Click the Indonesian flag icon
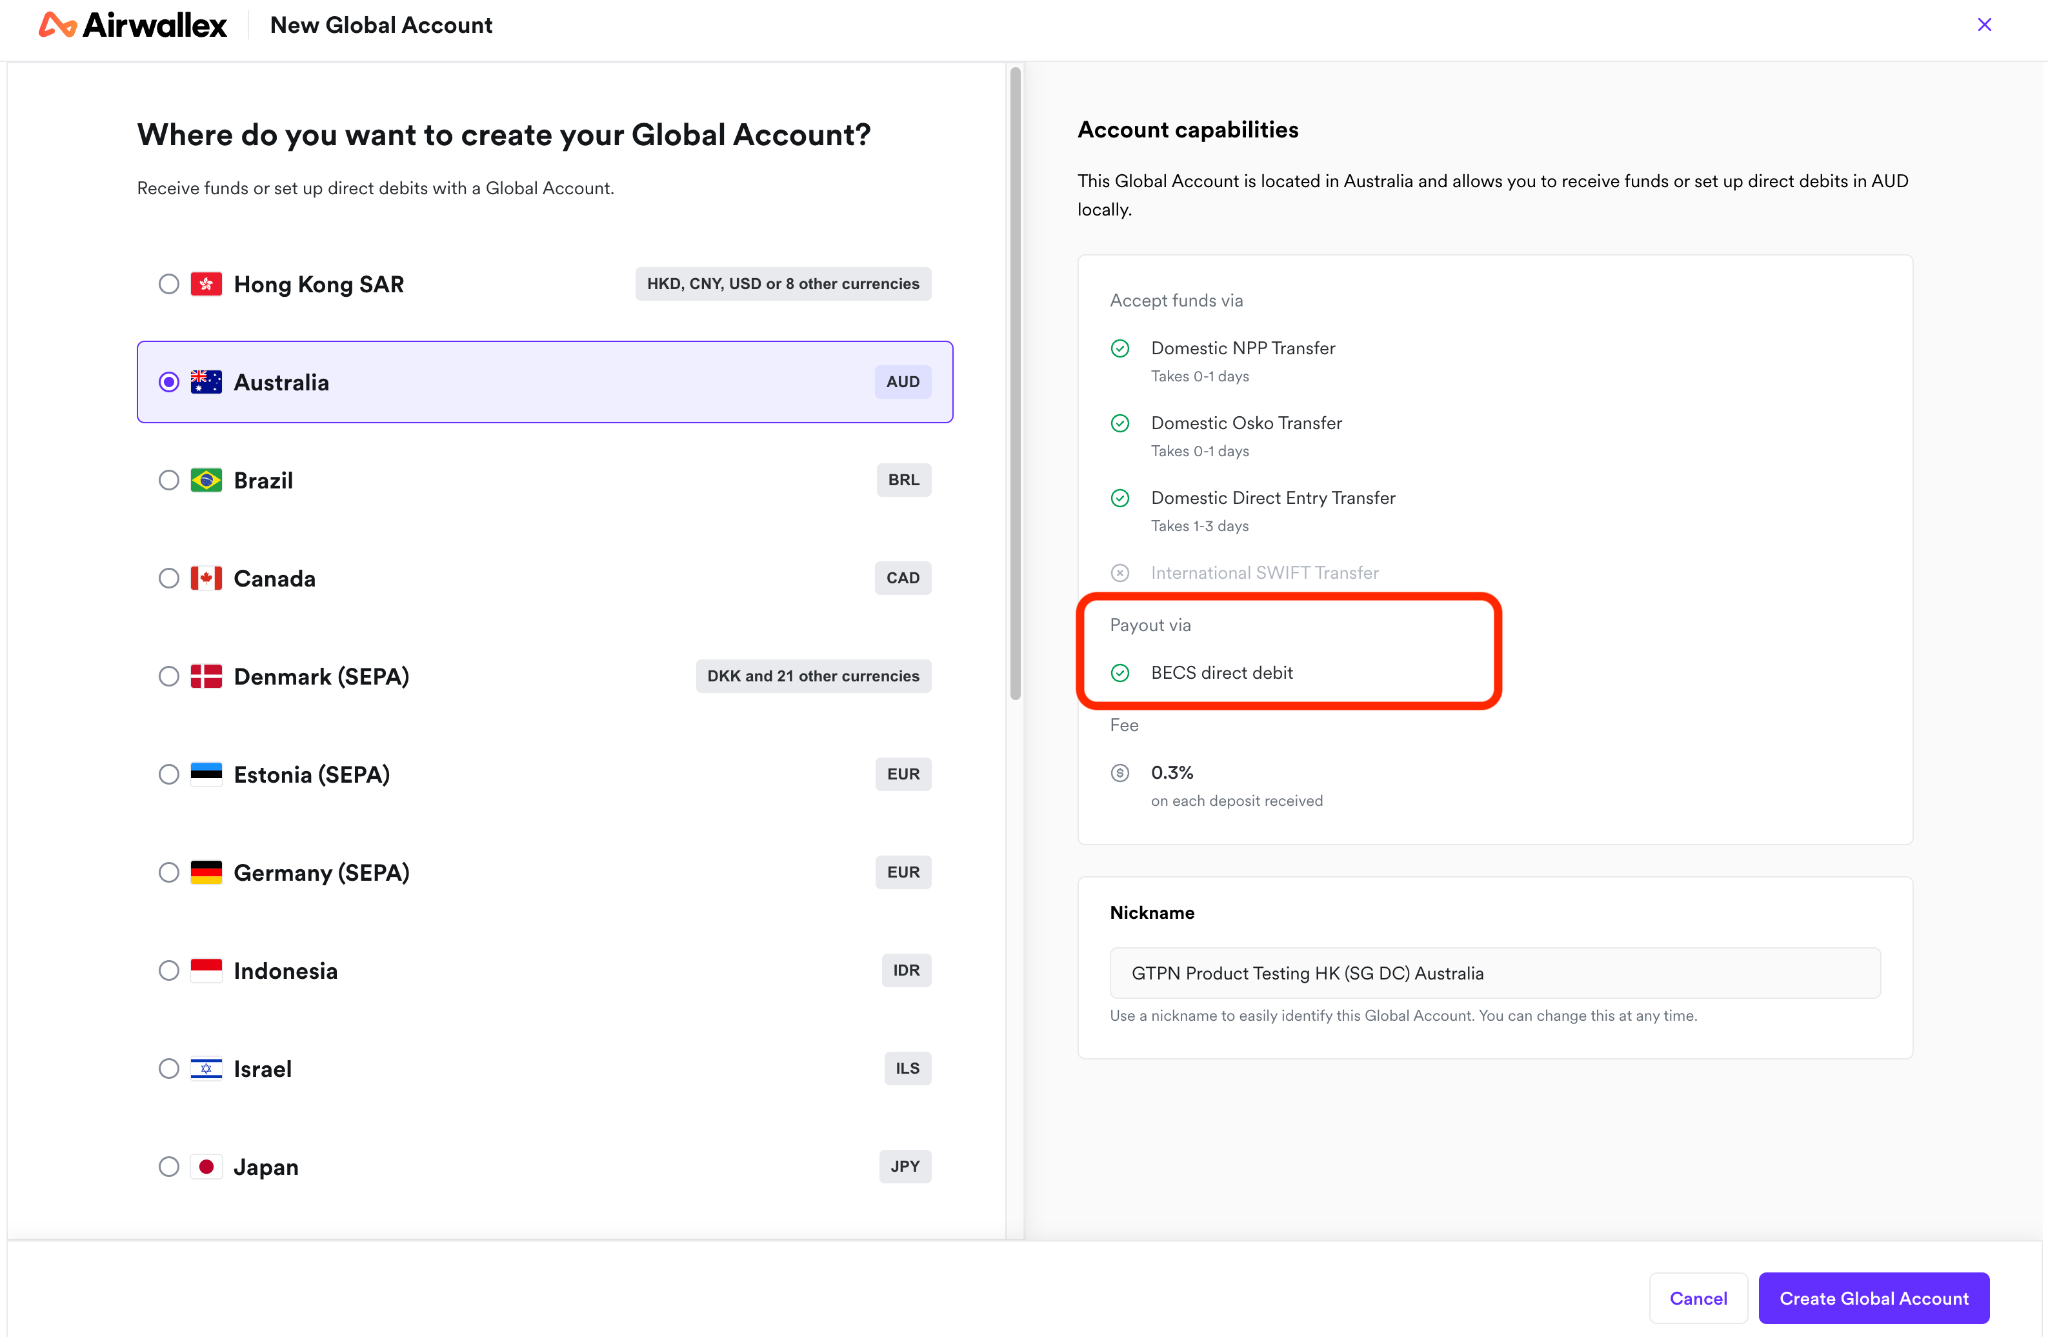 206,970
